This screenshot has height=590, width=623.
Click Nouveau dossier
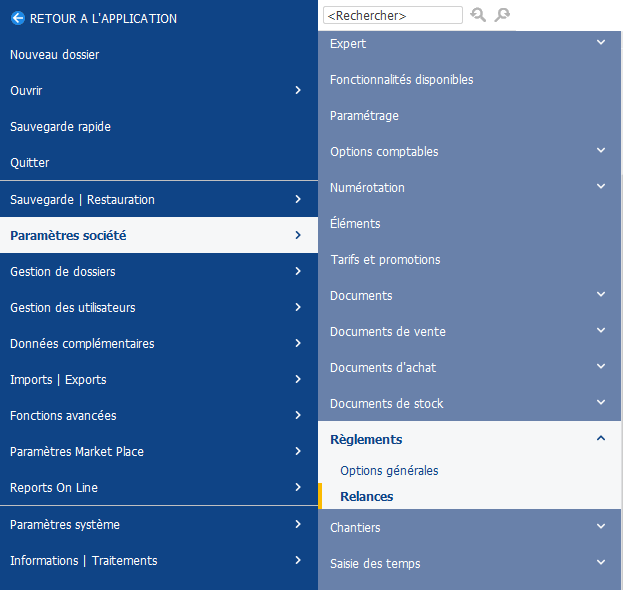(159, 54)
